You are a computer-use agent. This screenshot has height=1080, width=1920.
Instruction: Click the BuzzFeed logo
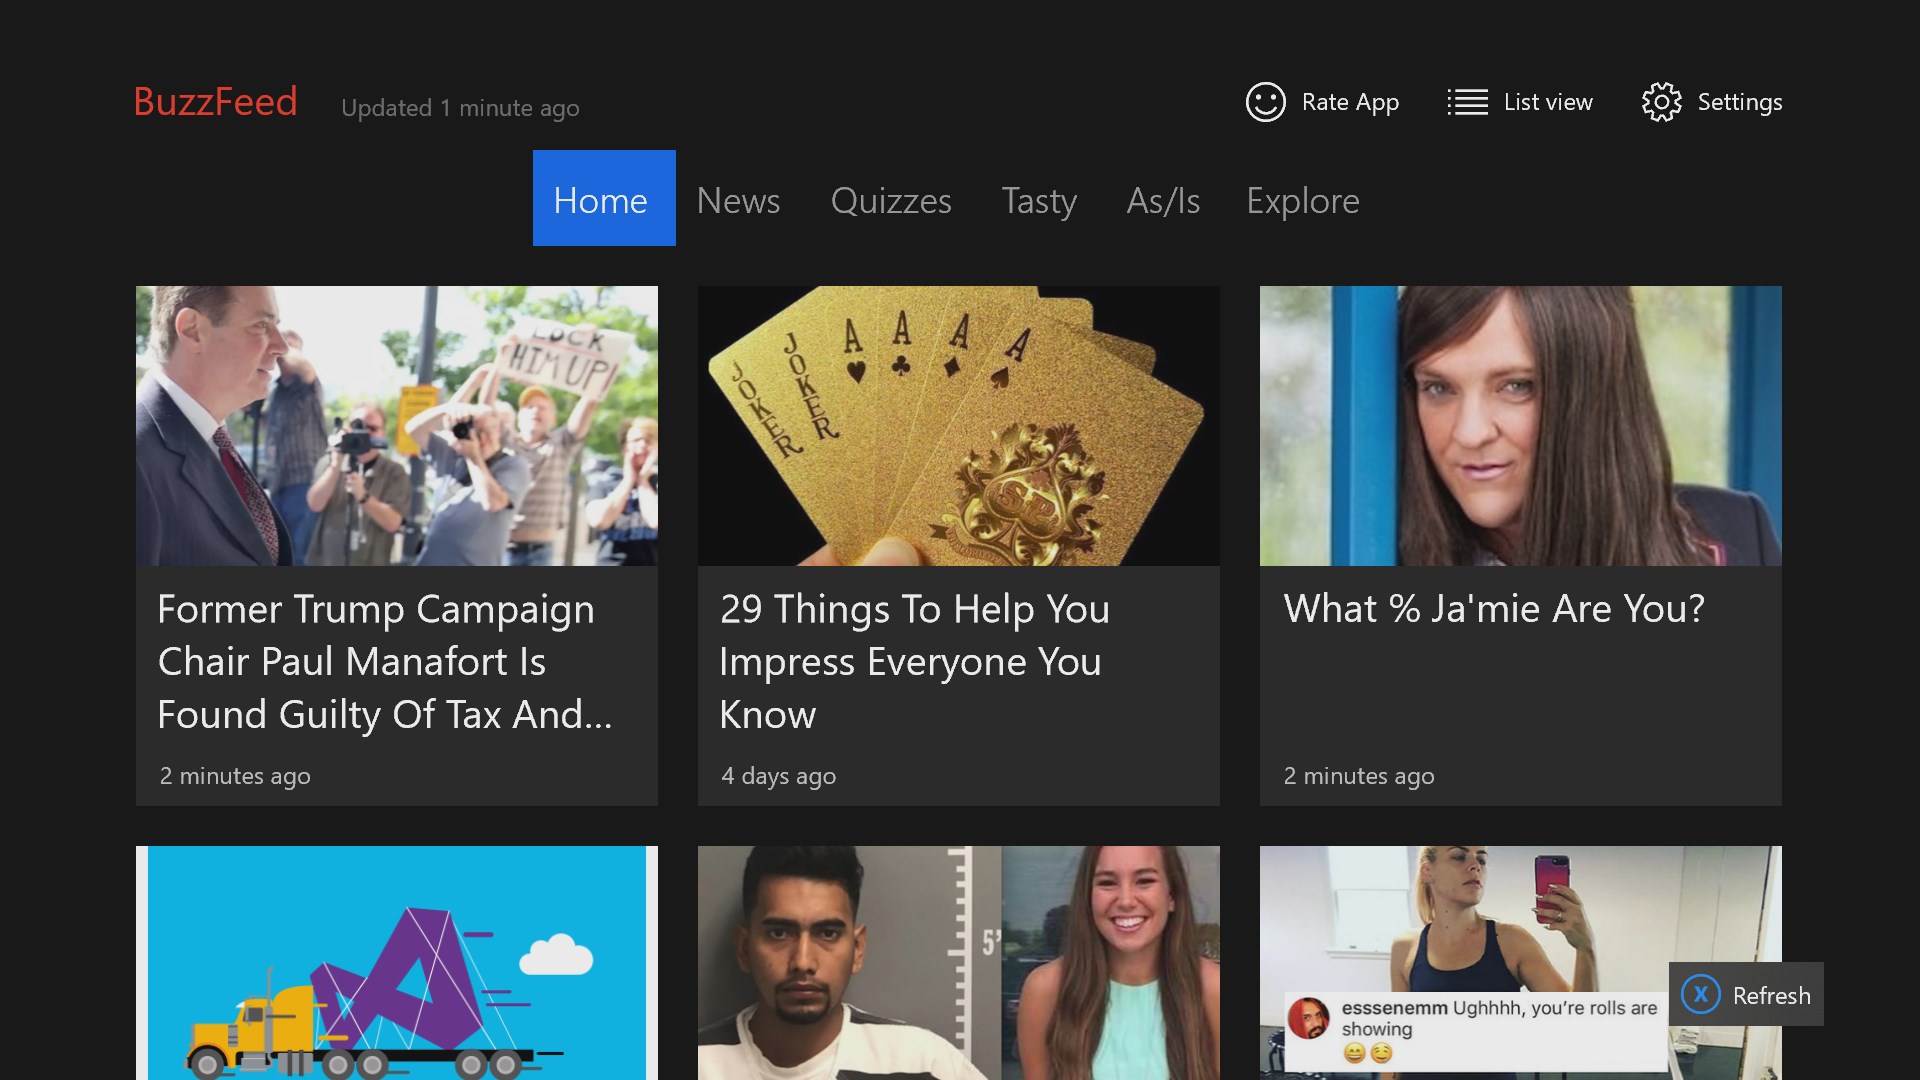(215, 102)
